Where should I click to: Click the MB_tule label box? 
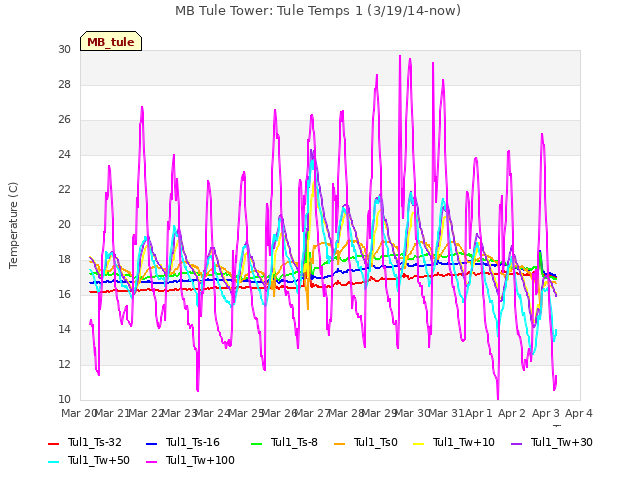(111, 41)
